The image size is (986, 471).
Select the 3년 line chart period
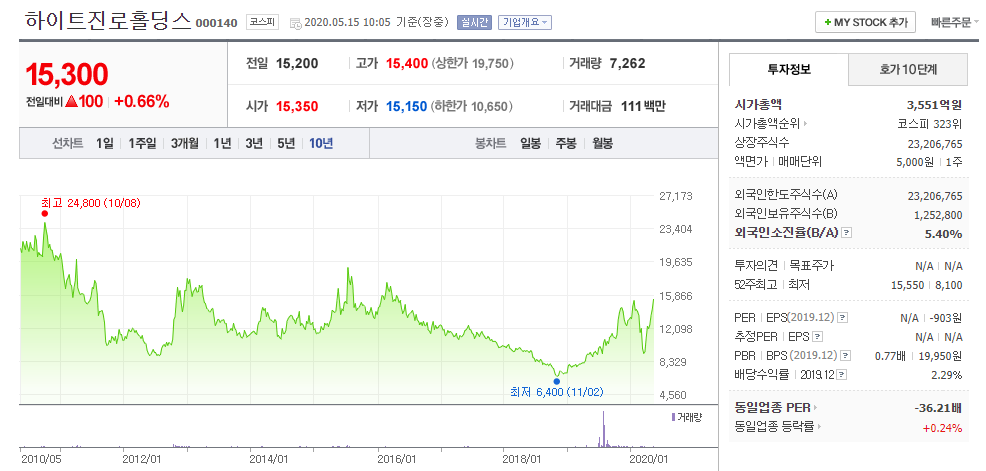click(254, 143)
